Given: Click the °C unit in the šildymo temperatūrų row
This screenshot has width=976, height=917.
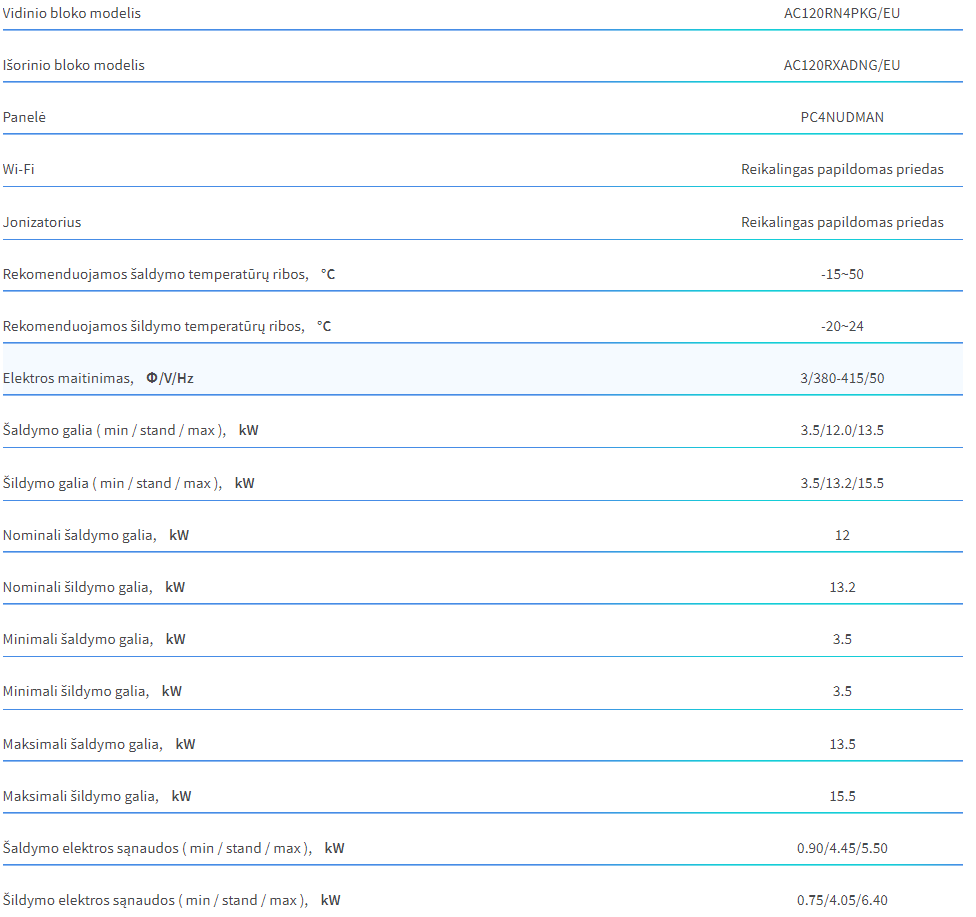Looking at the screenshot, I should (324, 326).
